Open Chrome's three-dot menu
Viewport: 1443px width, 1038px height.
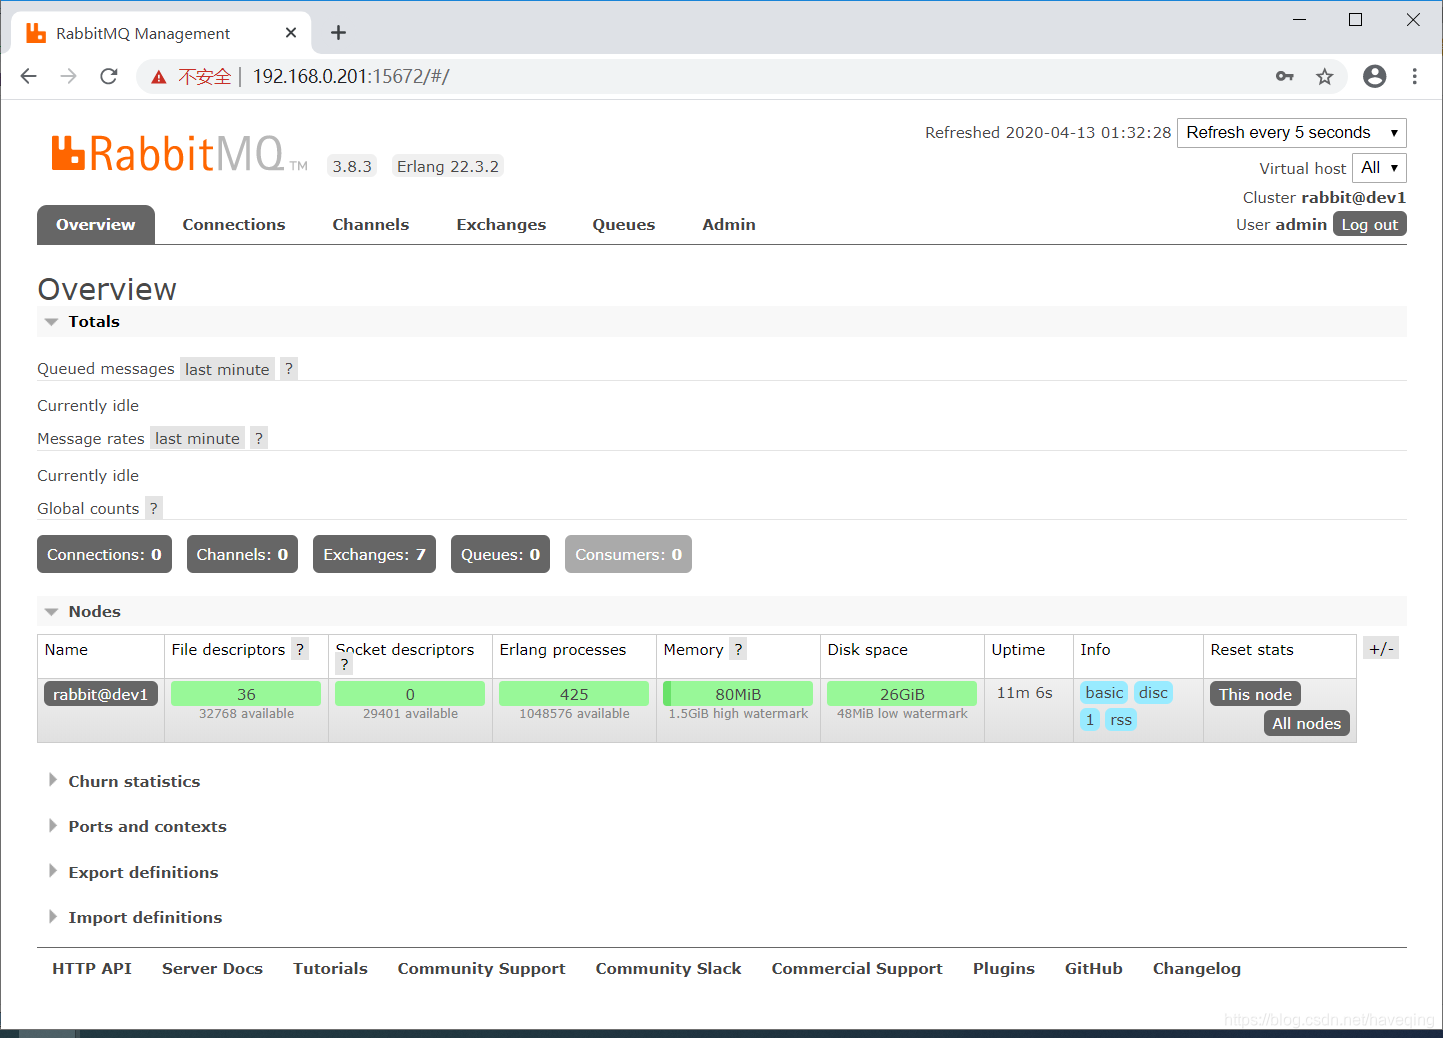[x=1414, y=76]
